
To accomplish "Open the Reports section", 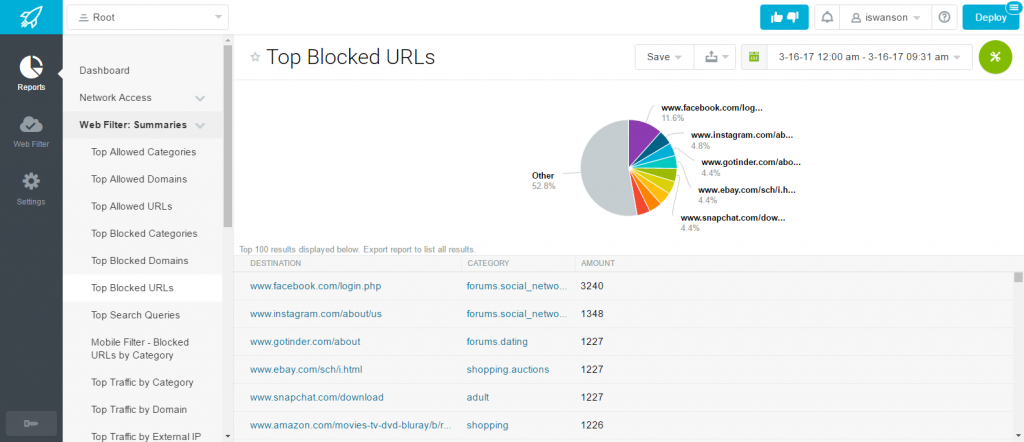I will 31,73.
